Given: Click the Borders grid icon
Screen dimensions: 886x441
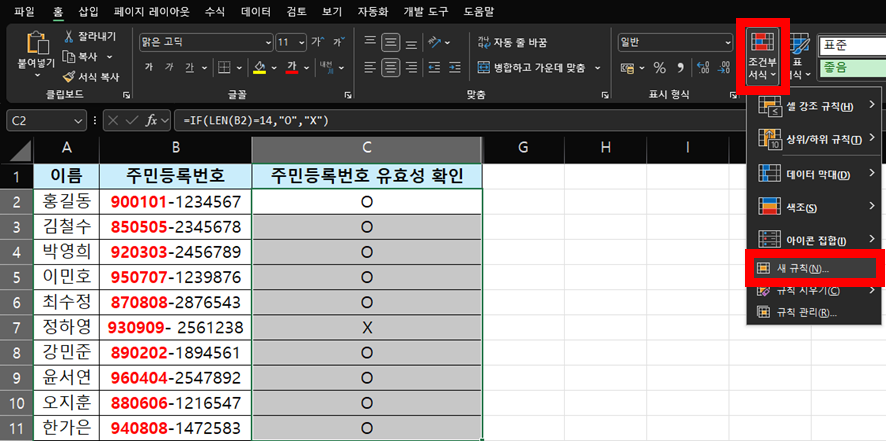Looking at the screenshot, I should point(224,68).
